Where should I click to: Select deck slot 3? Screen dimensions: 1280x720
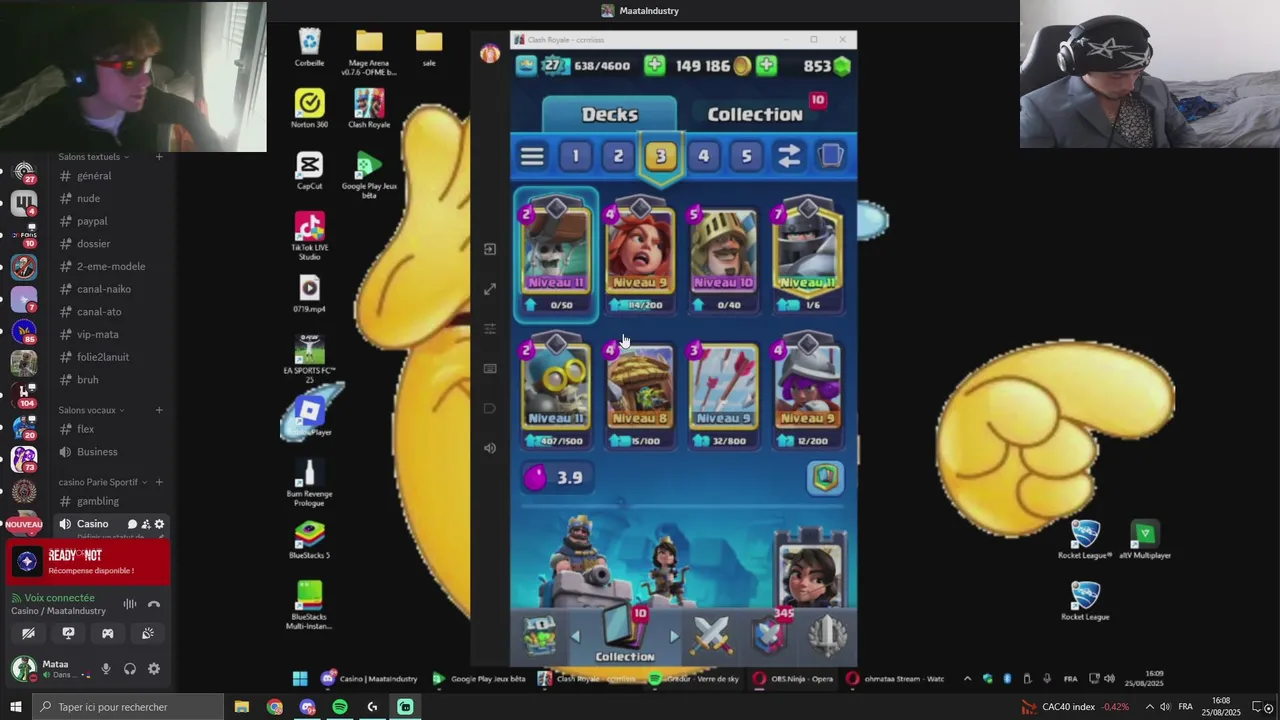click(660, 156)
